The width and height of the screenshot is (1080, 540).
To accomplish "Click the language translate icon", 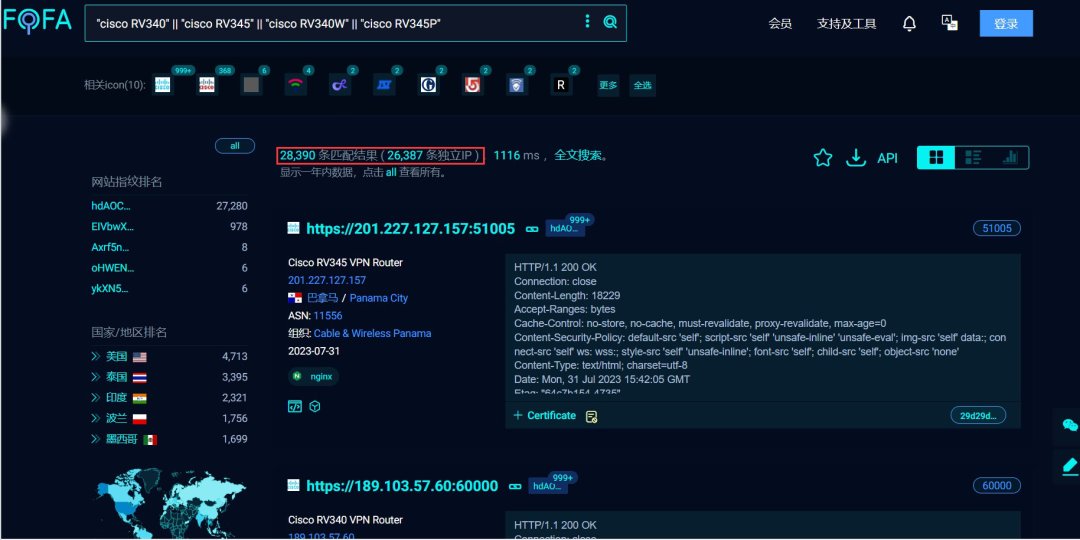I will coord(950,23).
